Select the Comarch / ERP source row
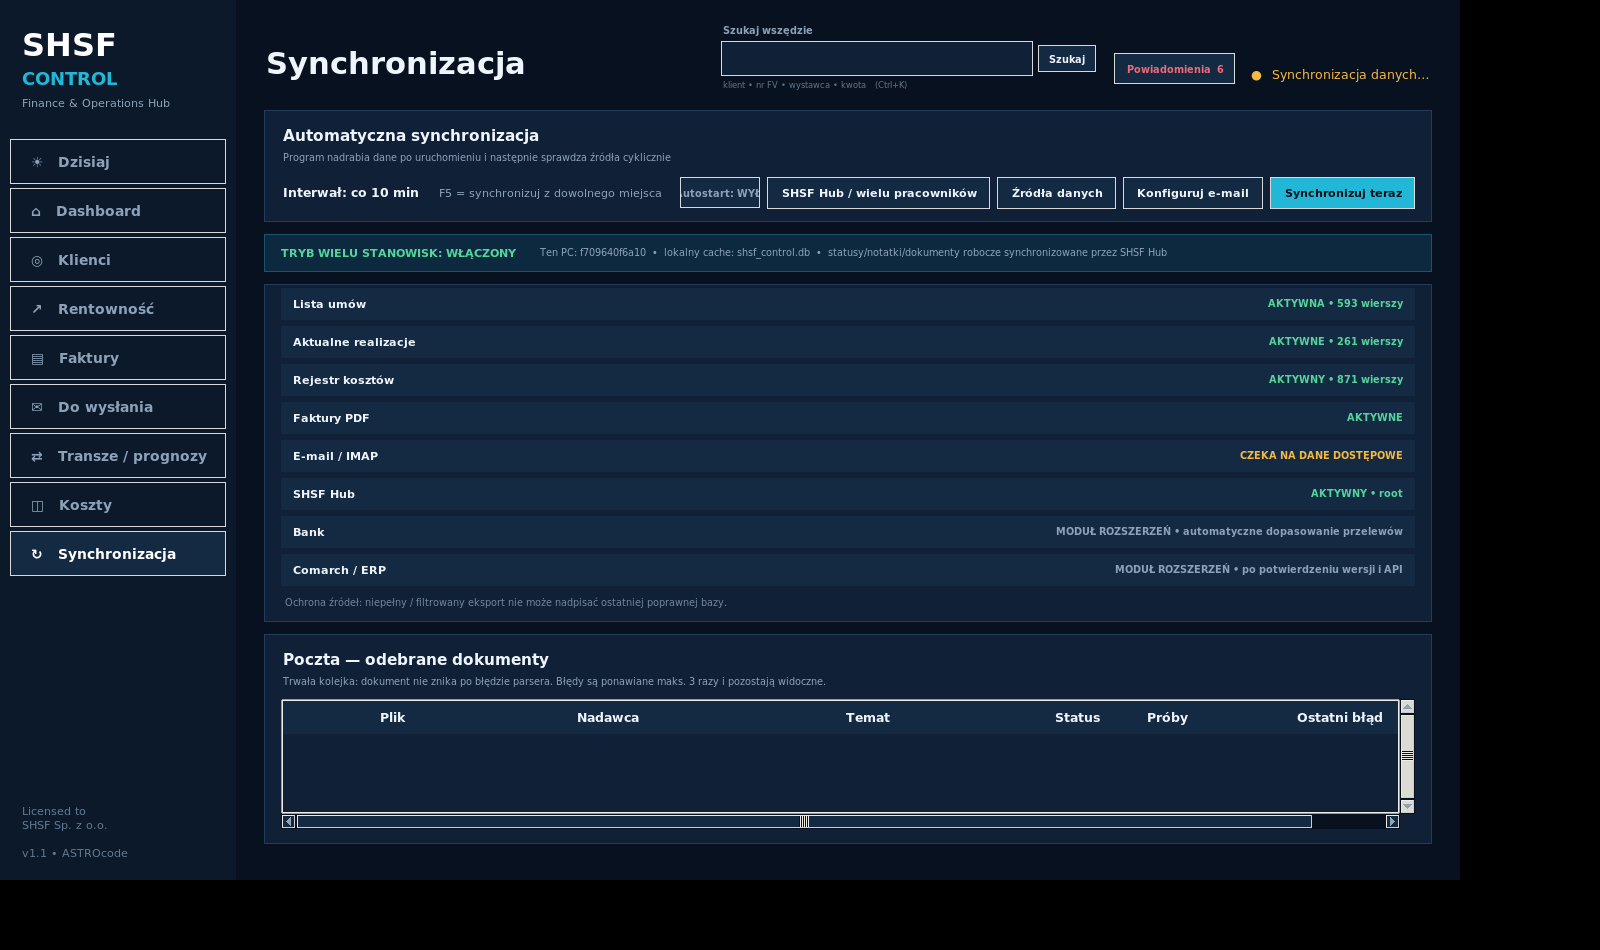 coord(848,570)
